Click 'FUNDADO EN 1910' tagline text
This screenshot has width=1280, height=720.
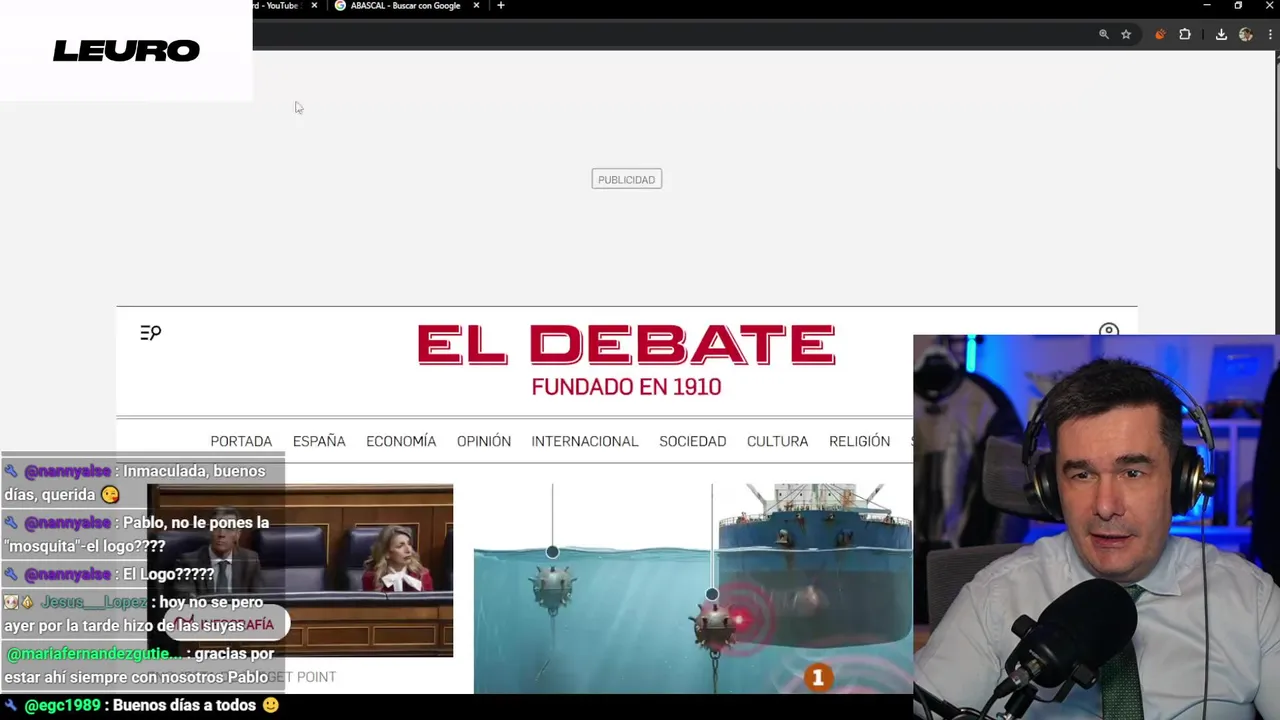626,387
